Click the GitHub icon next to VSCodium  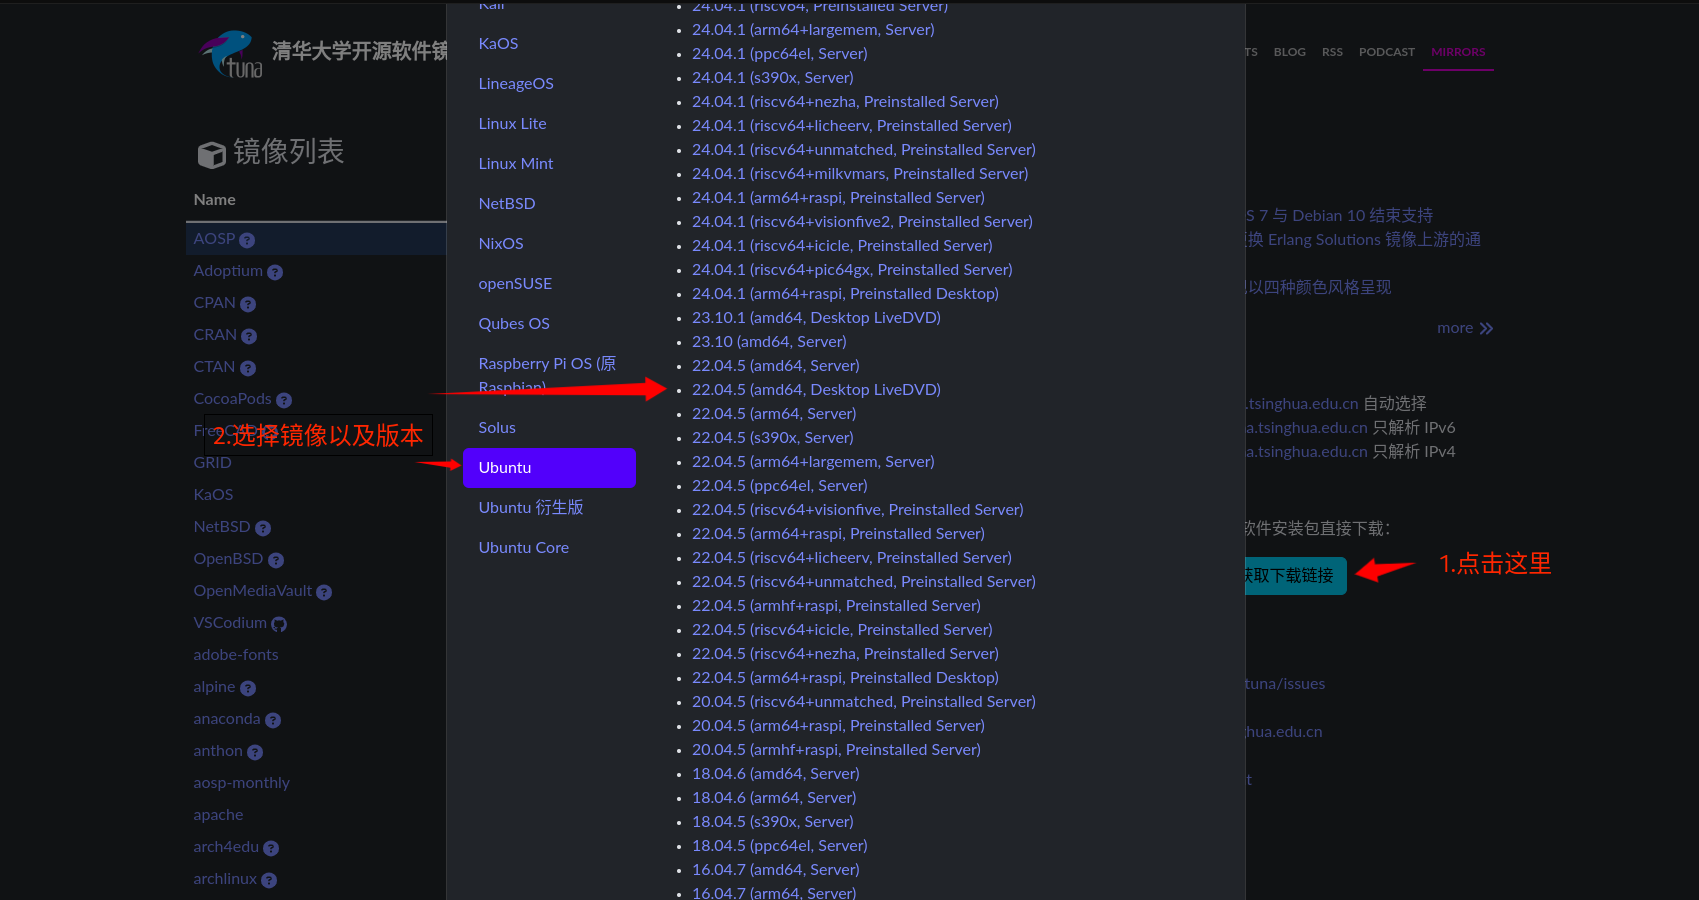point(279,624)
